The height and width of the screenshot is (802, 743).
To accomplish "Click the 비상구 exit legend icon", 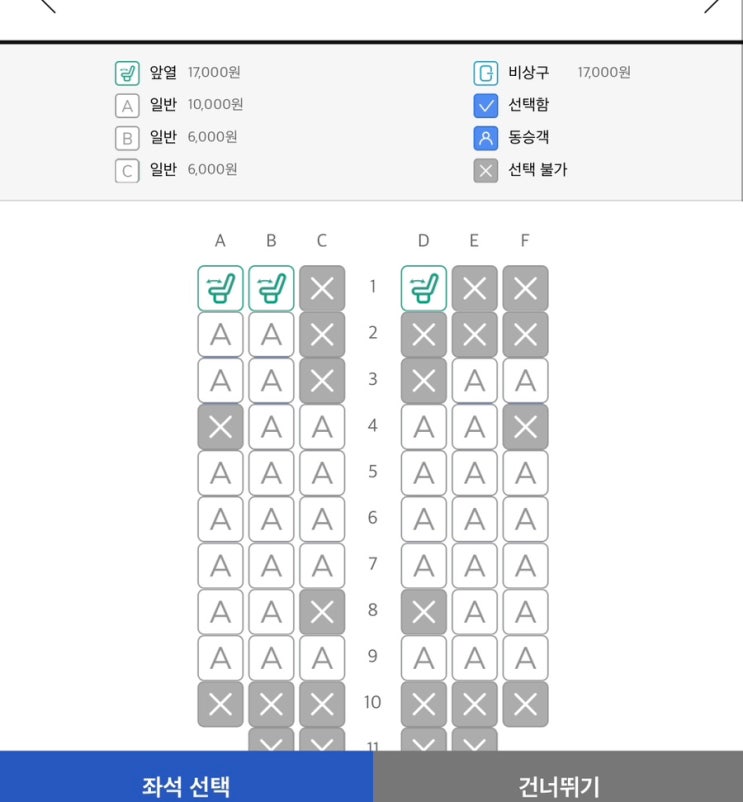I will coord(485,73).
